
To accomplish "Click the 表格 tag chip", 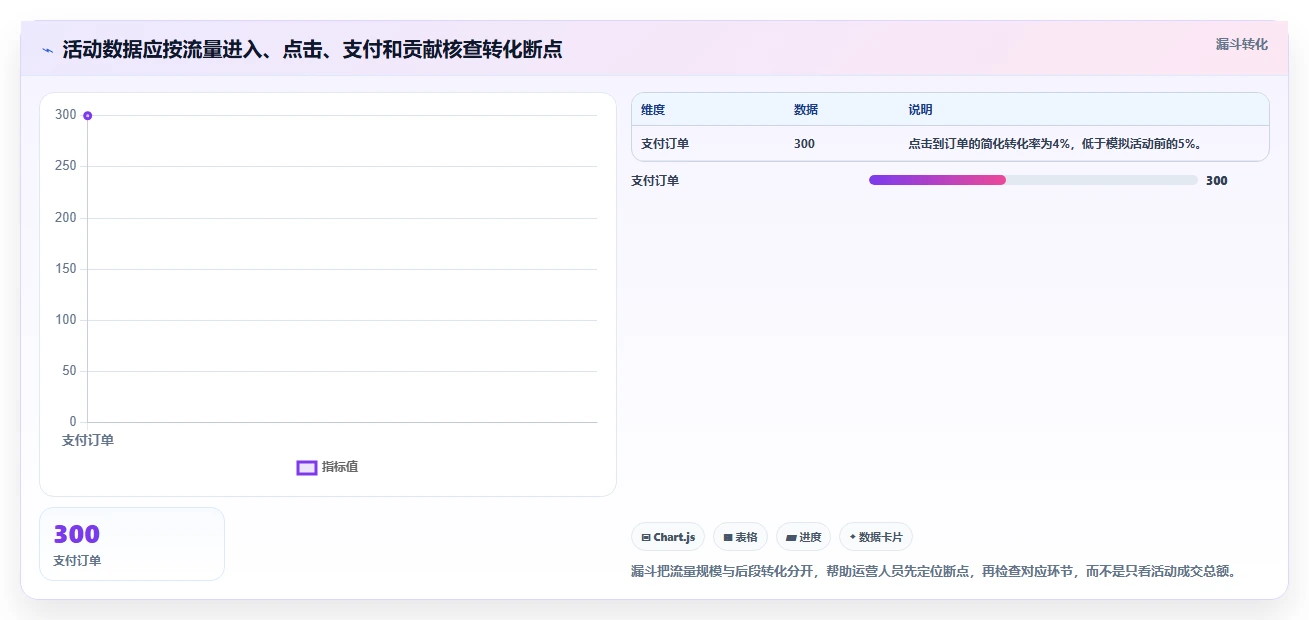I will (x=740, y=537).
